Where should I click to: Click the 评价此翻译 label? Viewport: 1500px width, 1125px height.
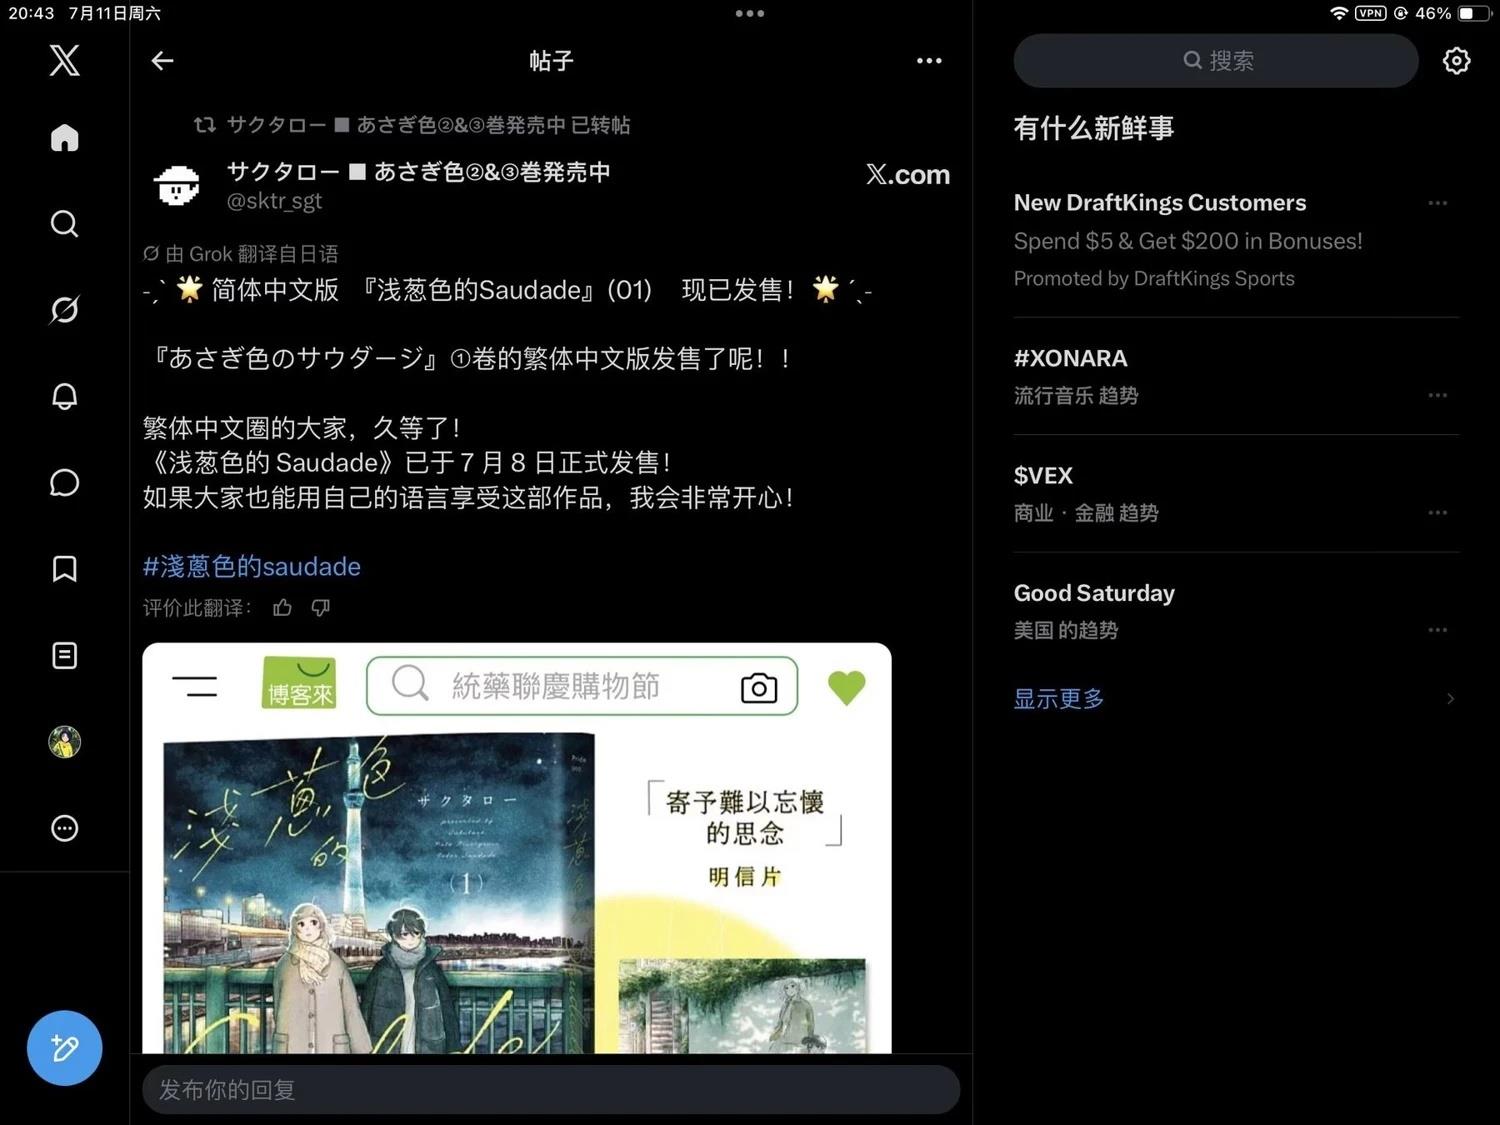(x=197, y=608)
